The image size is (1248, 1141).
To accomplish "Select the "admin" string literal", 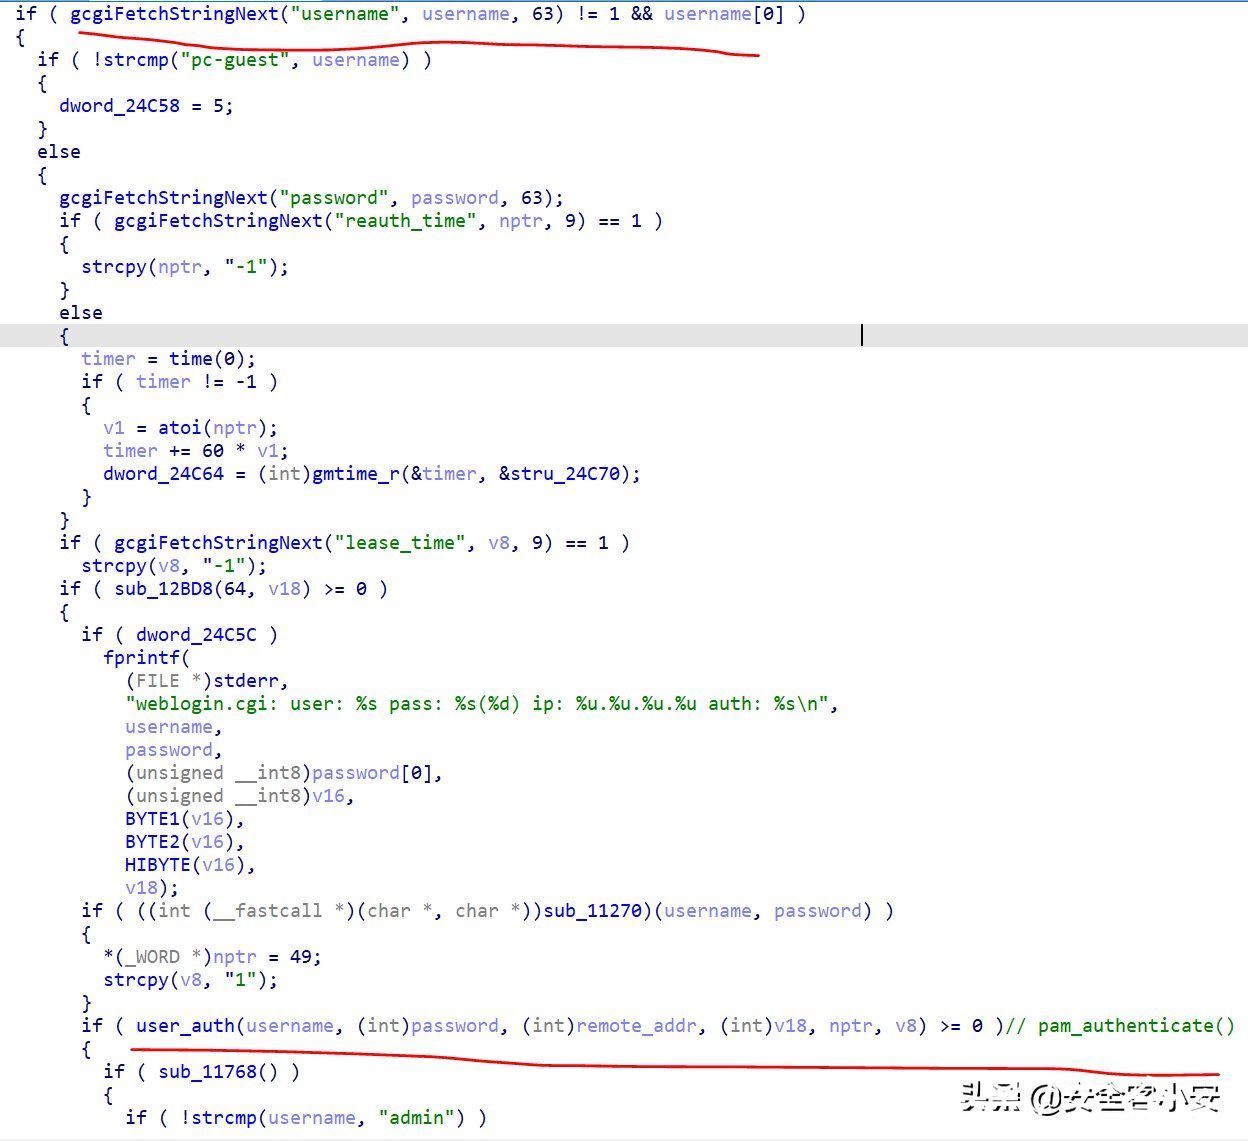I will 416,1118.
